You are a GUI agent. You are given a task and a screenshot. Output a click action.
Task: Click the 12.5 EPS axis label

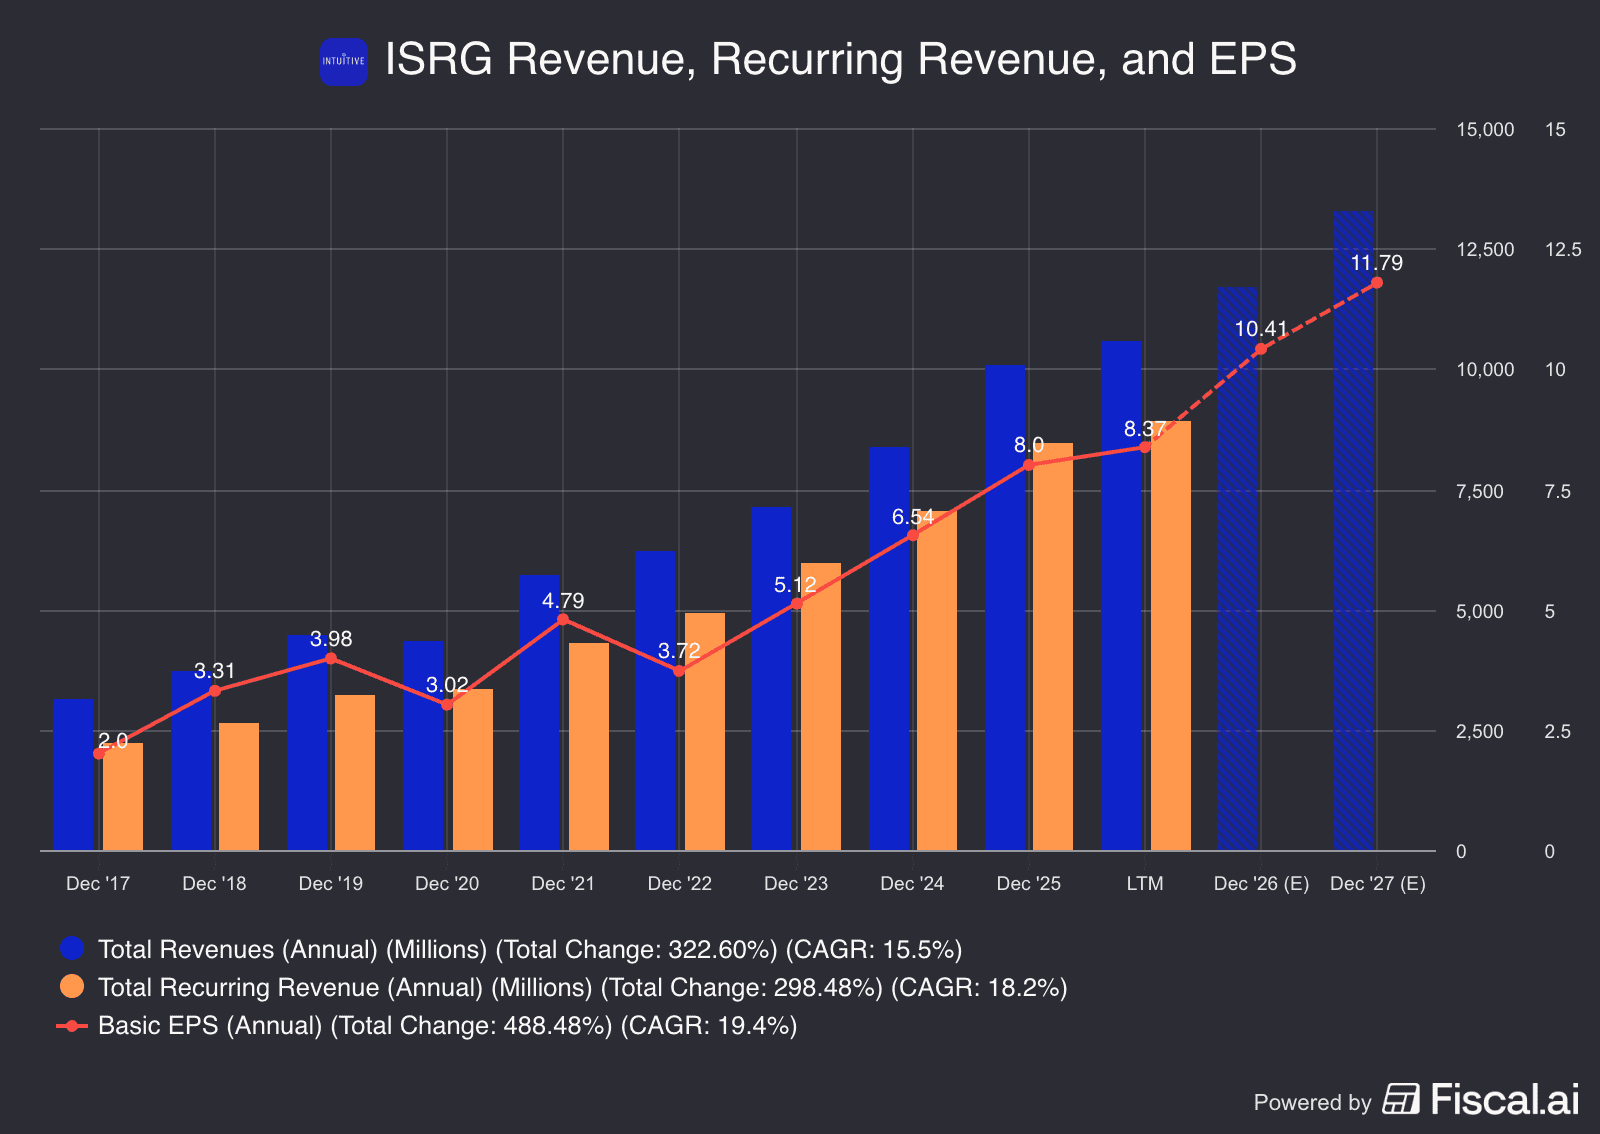click(1563, 249)
